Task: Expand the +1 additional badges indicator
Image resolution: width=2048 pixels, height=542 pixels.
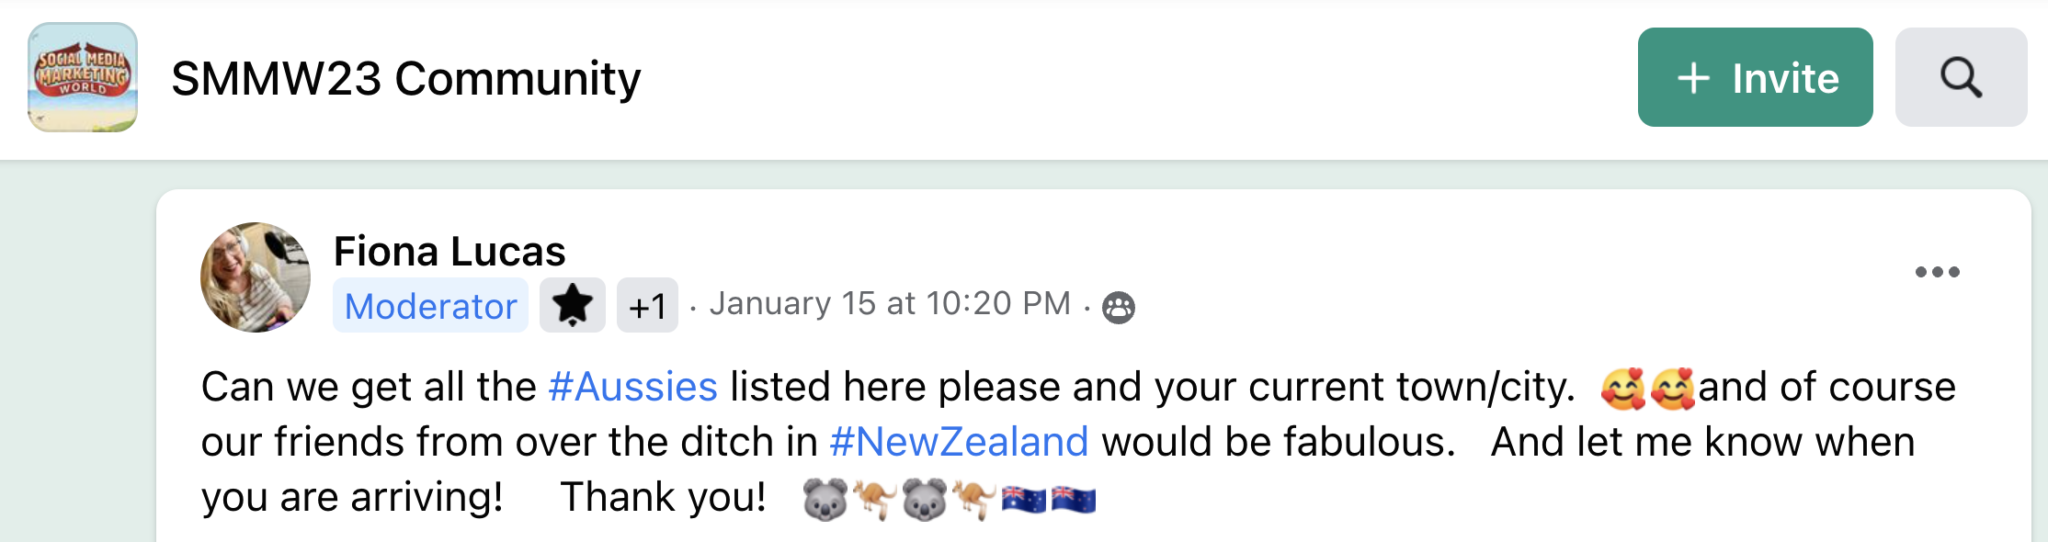Action: (x=647, y=305)
